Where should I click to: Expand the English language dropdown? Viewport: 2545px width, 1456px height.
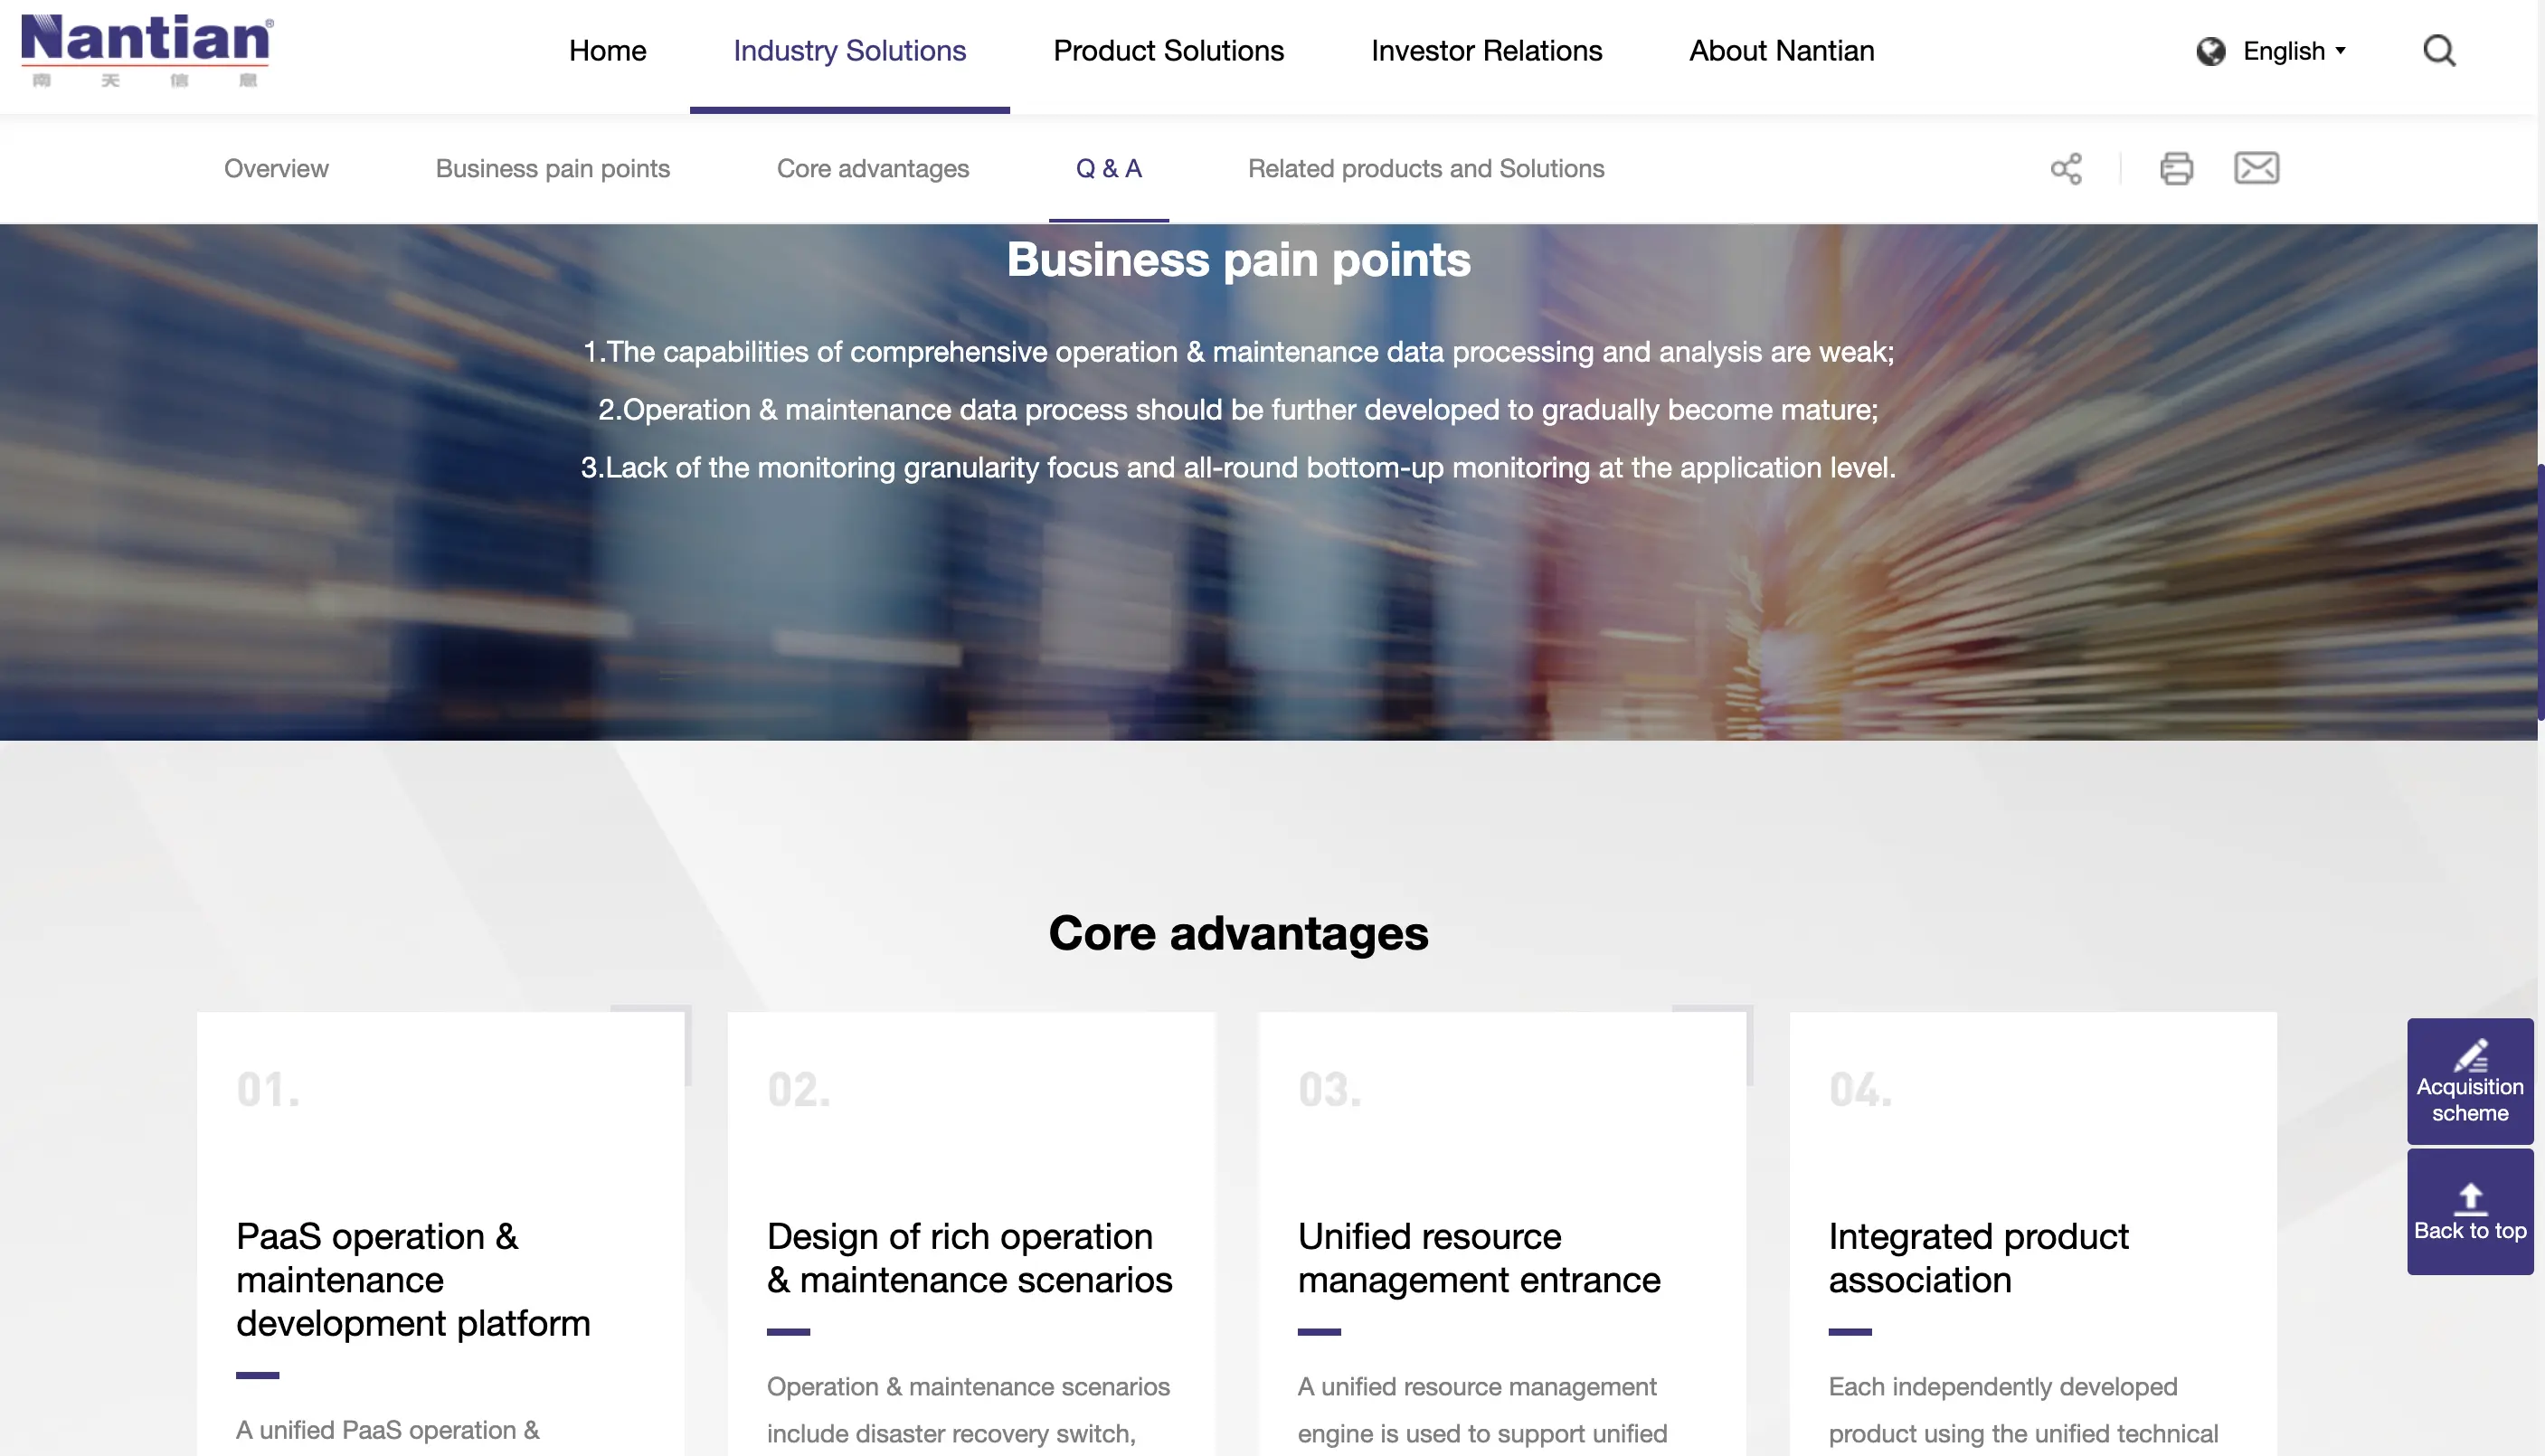click(x=2294, y=51)
